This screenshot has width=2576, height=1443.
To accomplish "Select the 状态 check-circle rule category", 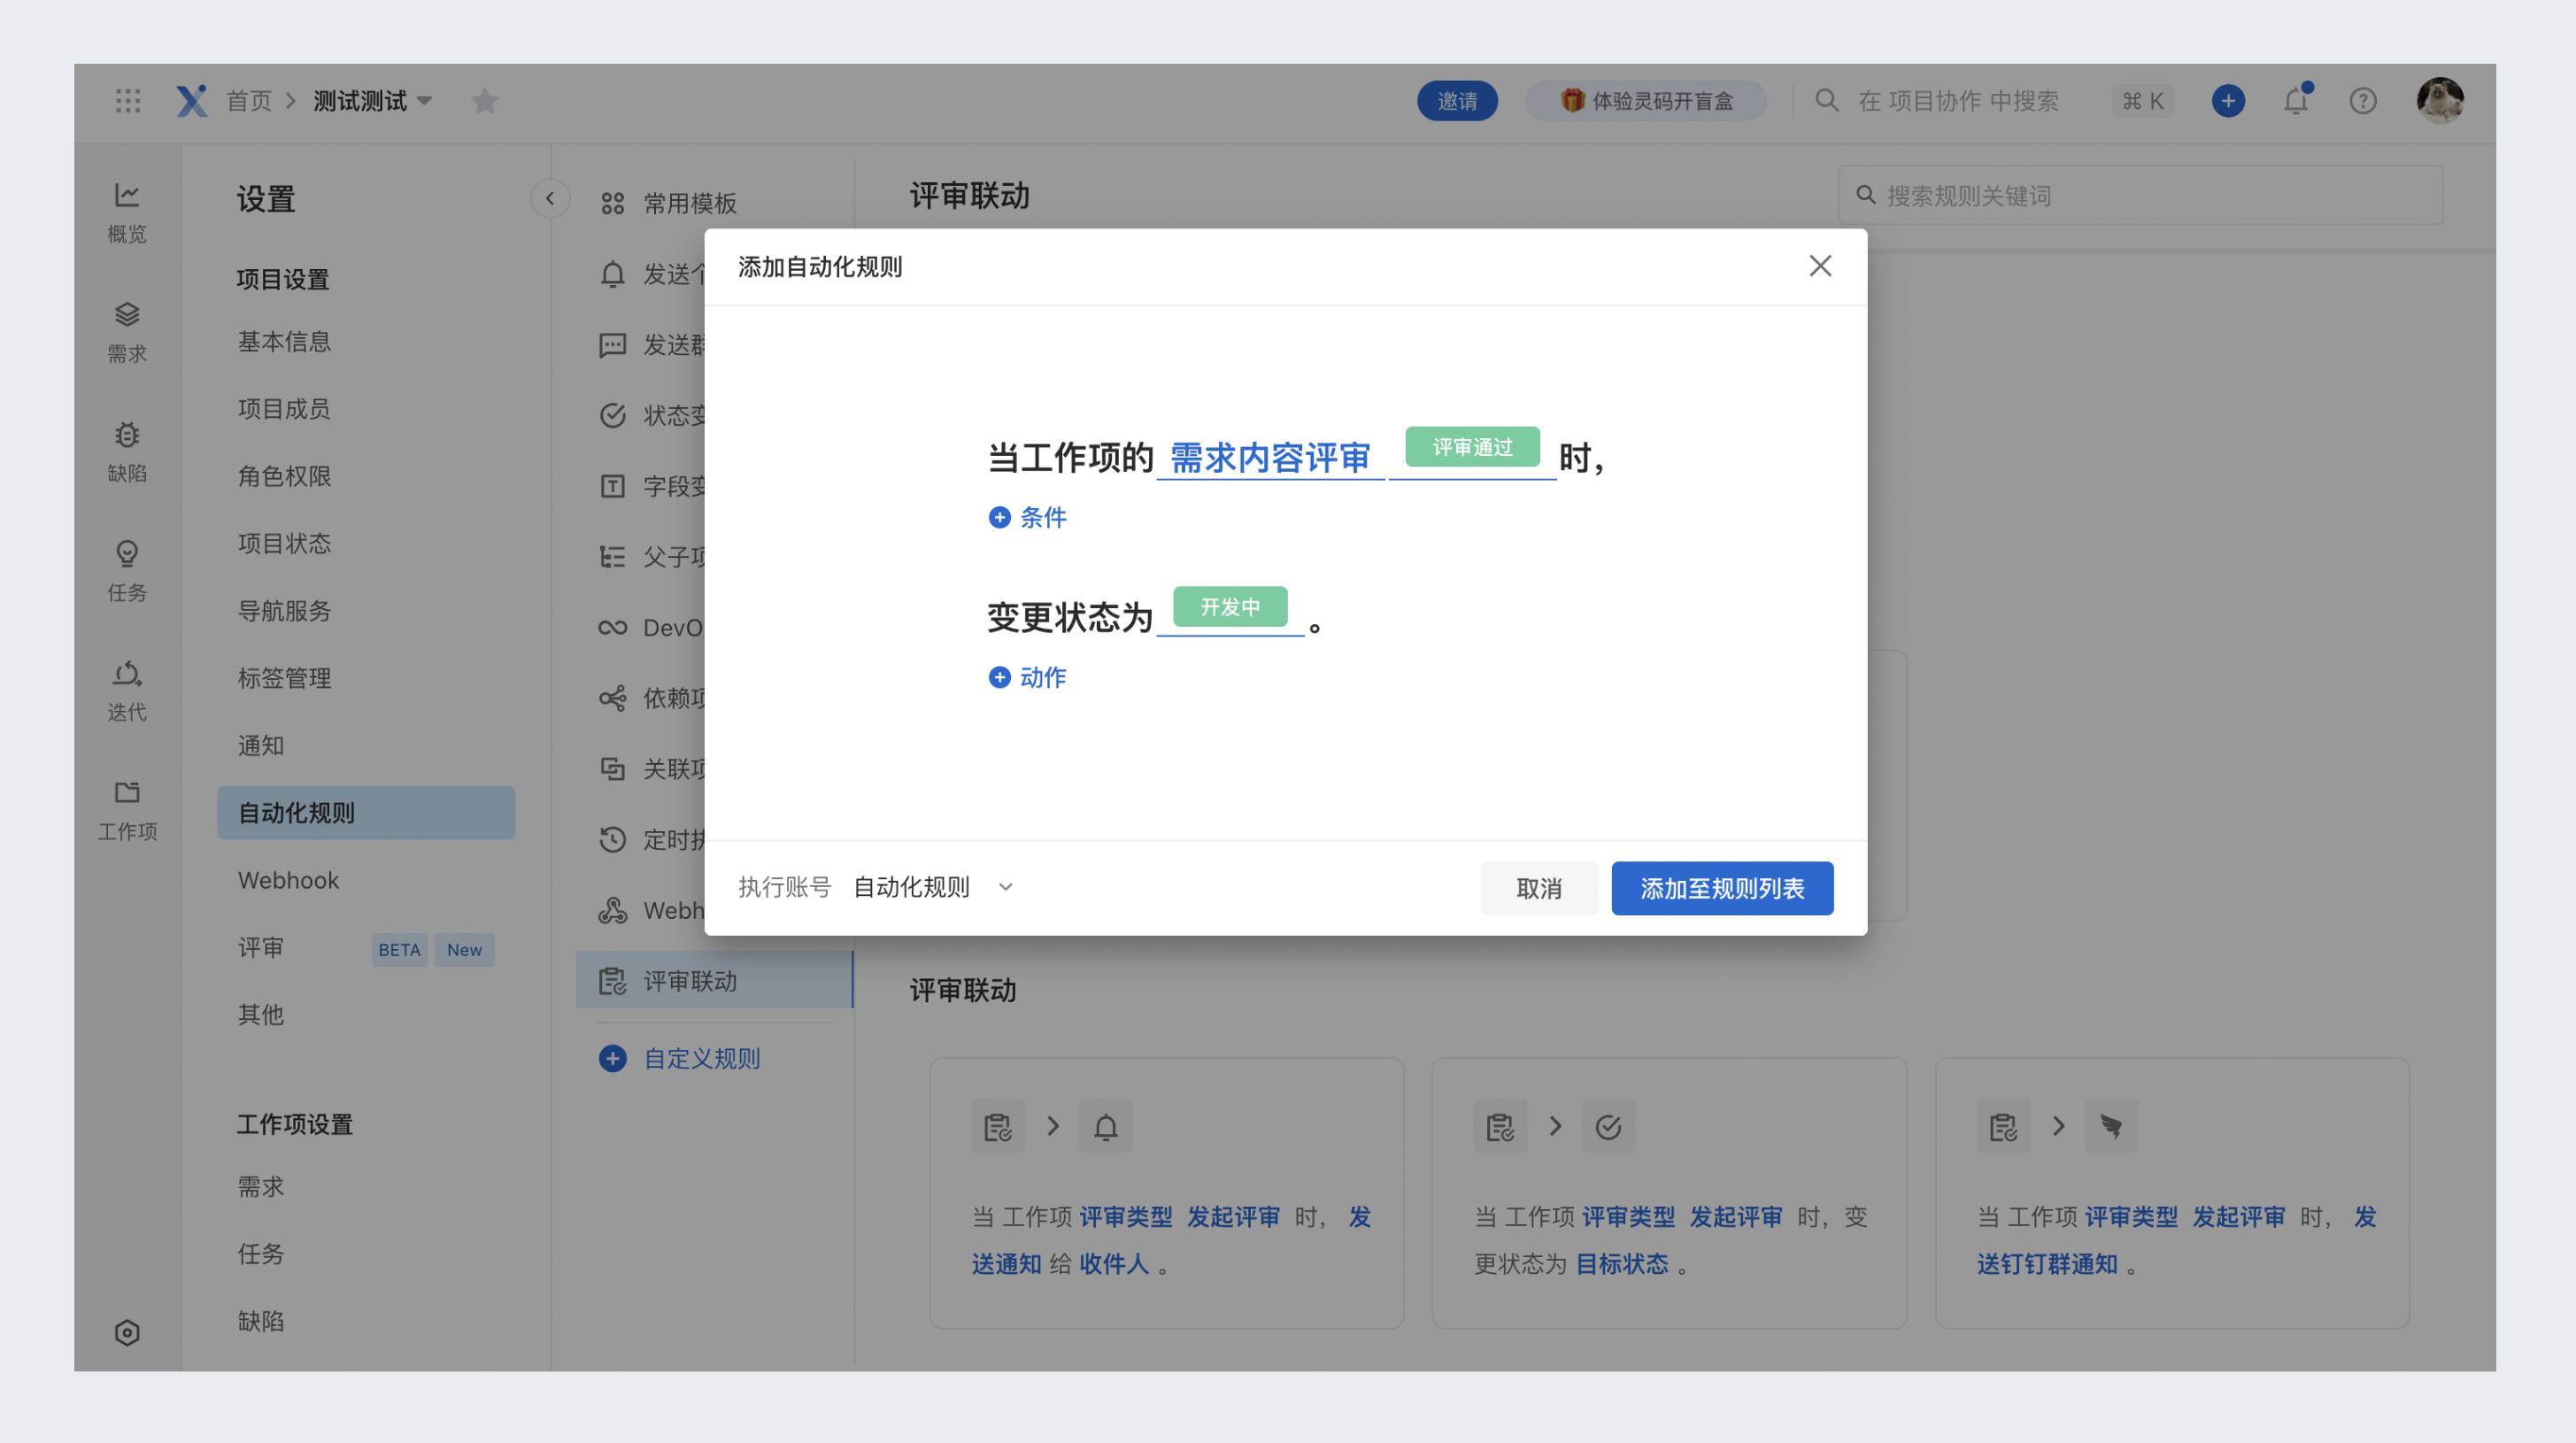I will coord(612,415).
